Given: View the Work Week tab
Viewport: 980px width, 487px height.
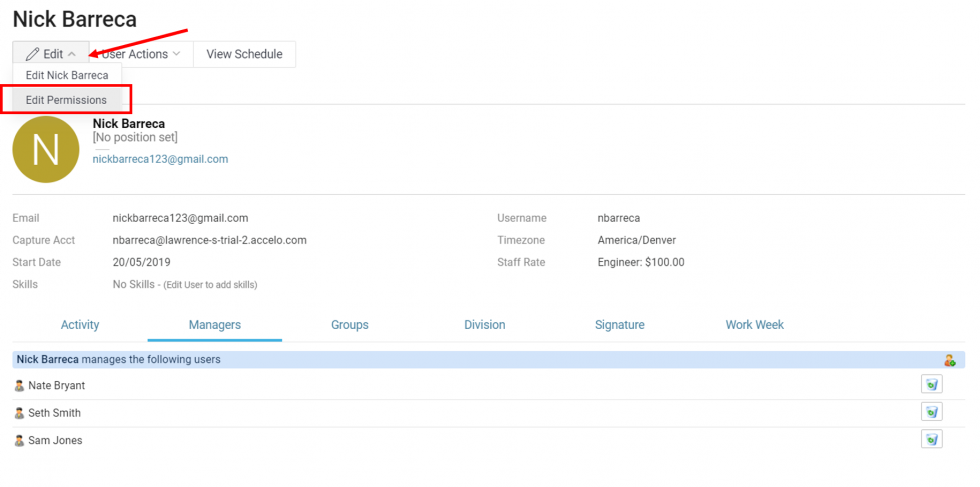Looking at the screenshot, I should pyautogui.click(x=754, y=325).
